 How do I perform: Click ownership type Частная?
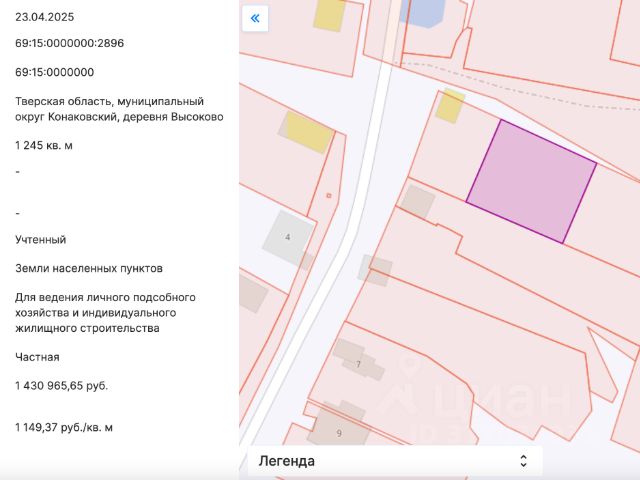[x=37, y=357]
